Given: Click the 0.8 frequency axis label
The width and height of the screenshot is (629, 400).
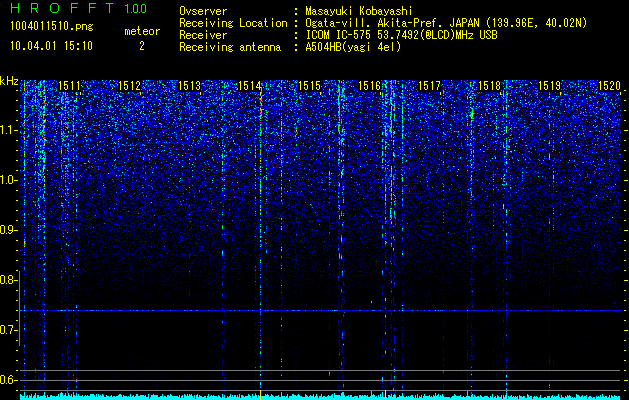Looking at the screenshot, I should coord(8,280).
